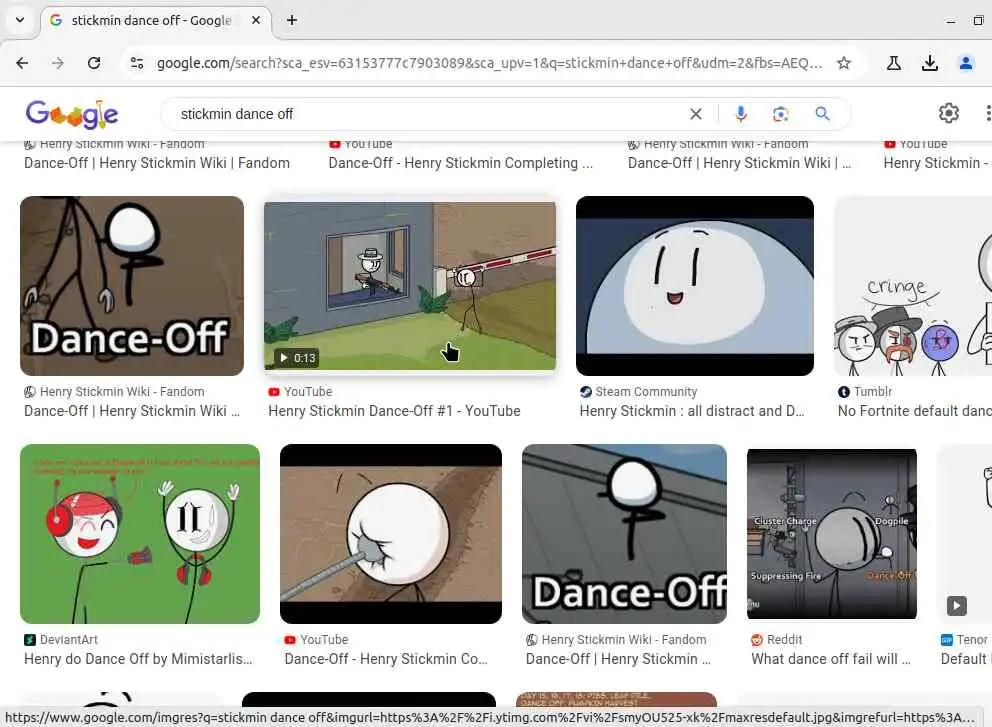Open 'Dance-Off - Henry Stickmin Co...' title

[x=386, y=659]
